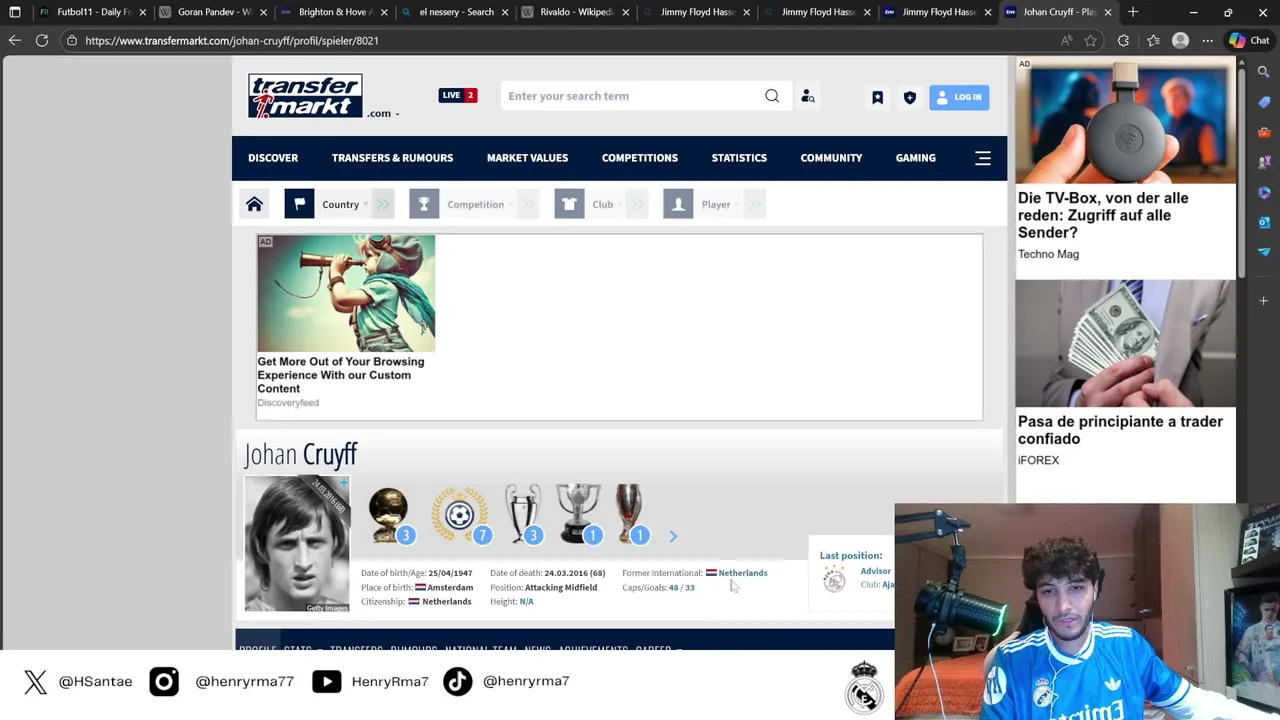This screenshot has width=1280, height=720.
Task: Open the DISCOVER menu
Action: click(273, 158)
